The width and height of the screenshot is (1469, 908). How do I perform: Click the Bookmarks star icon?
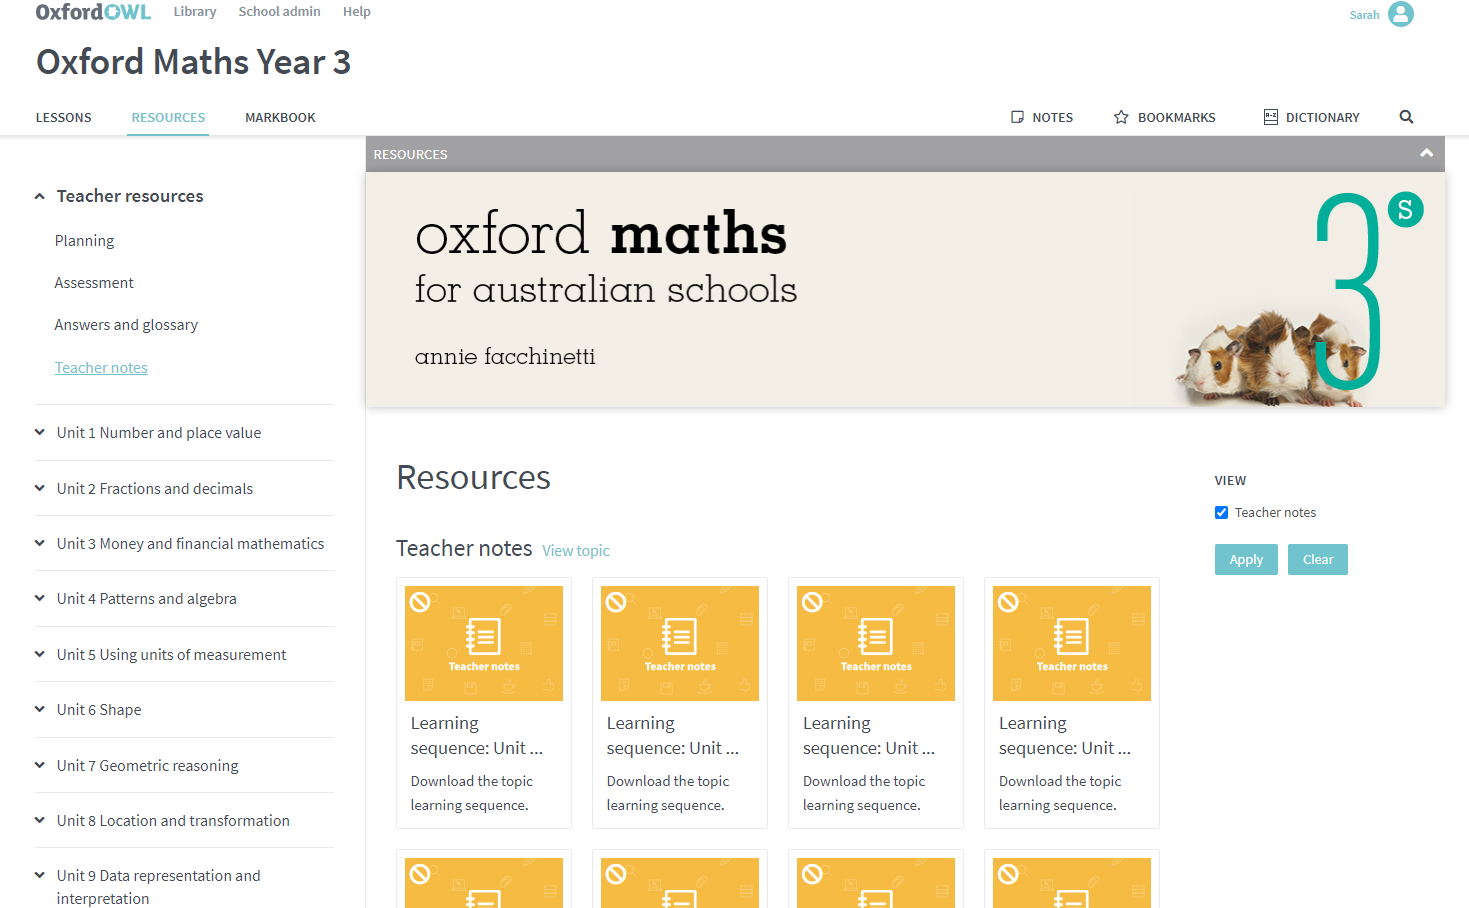pyautogui.click(x=1121, y=117)
